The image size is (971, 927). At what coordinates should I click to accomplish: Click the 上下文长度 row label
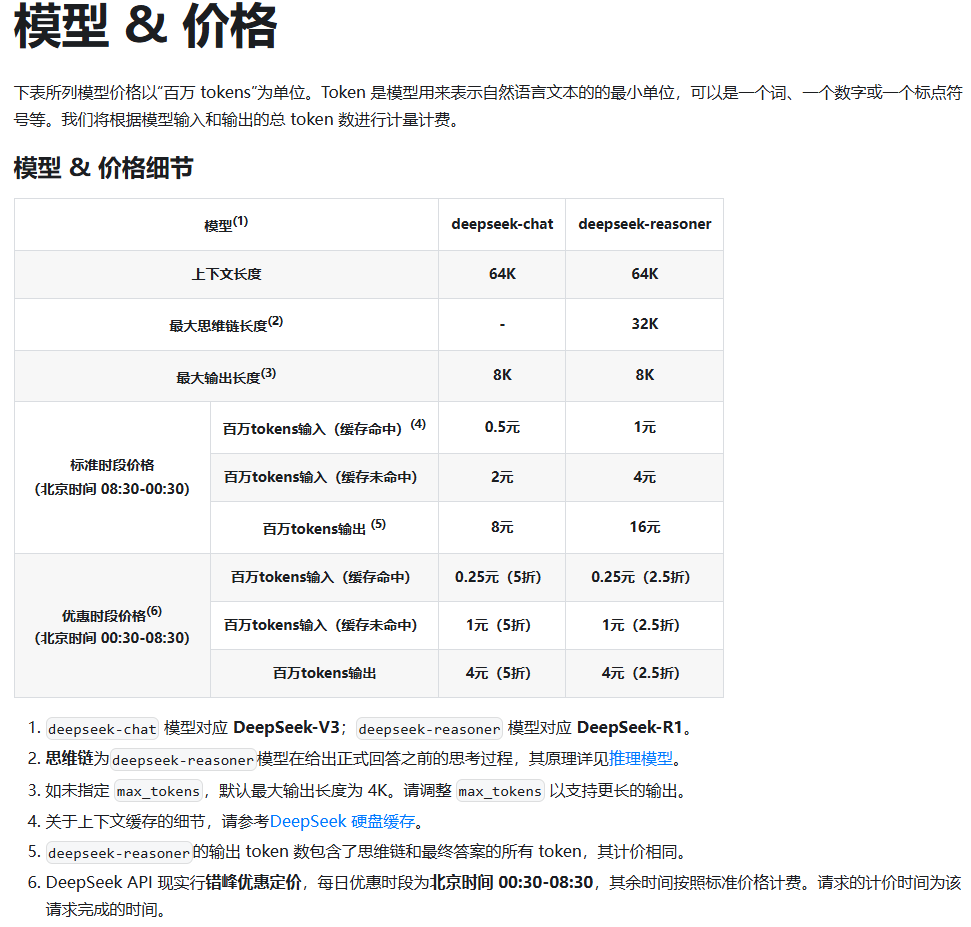226,274
